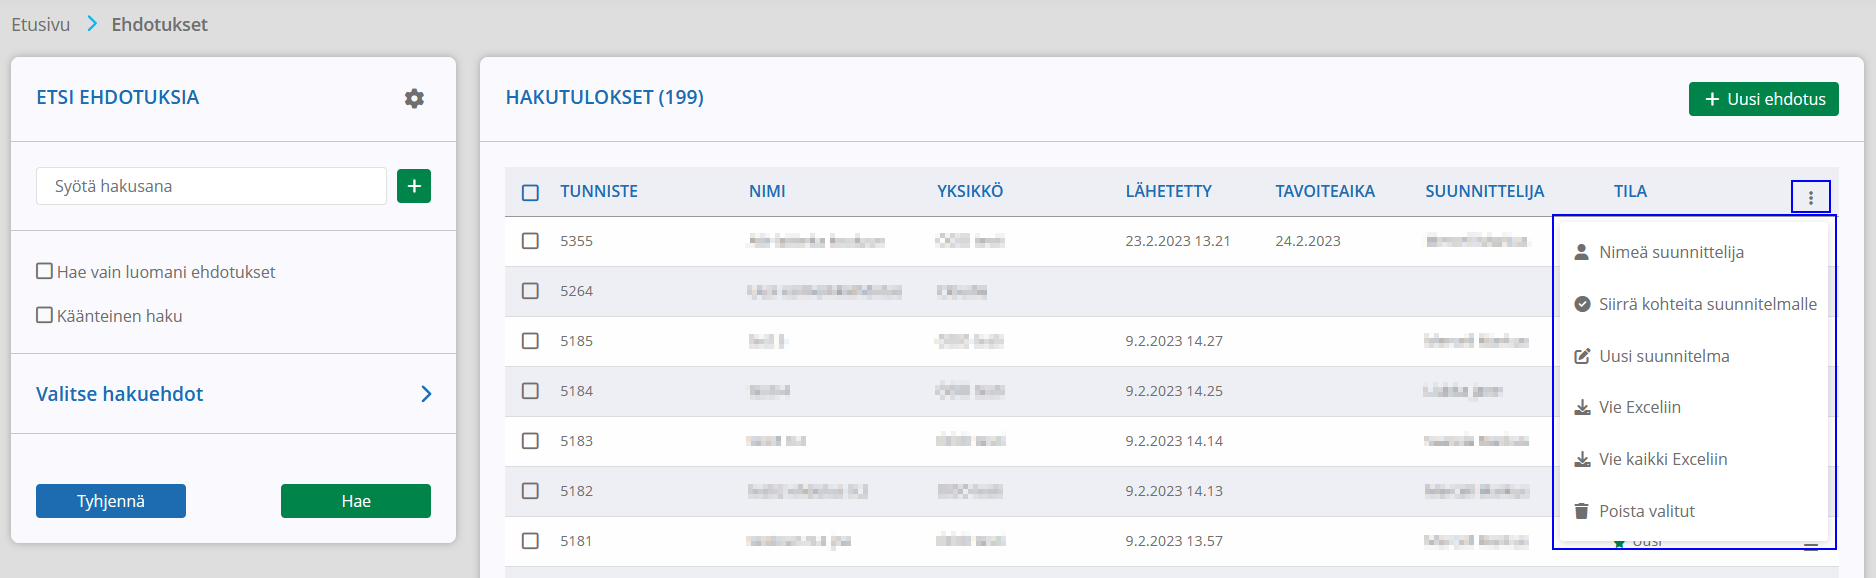Select checkbox for row 5181
The width and height of the screenshot is (1876, 578).
tap(530, 541)
